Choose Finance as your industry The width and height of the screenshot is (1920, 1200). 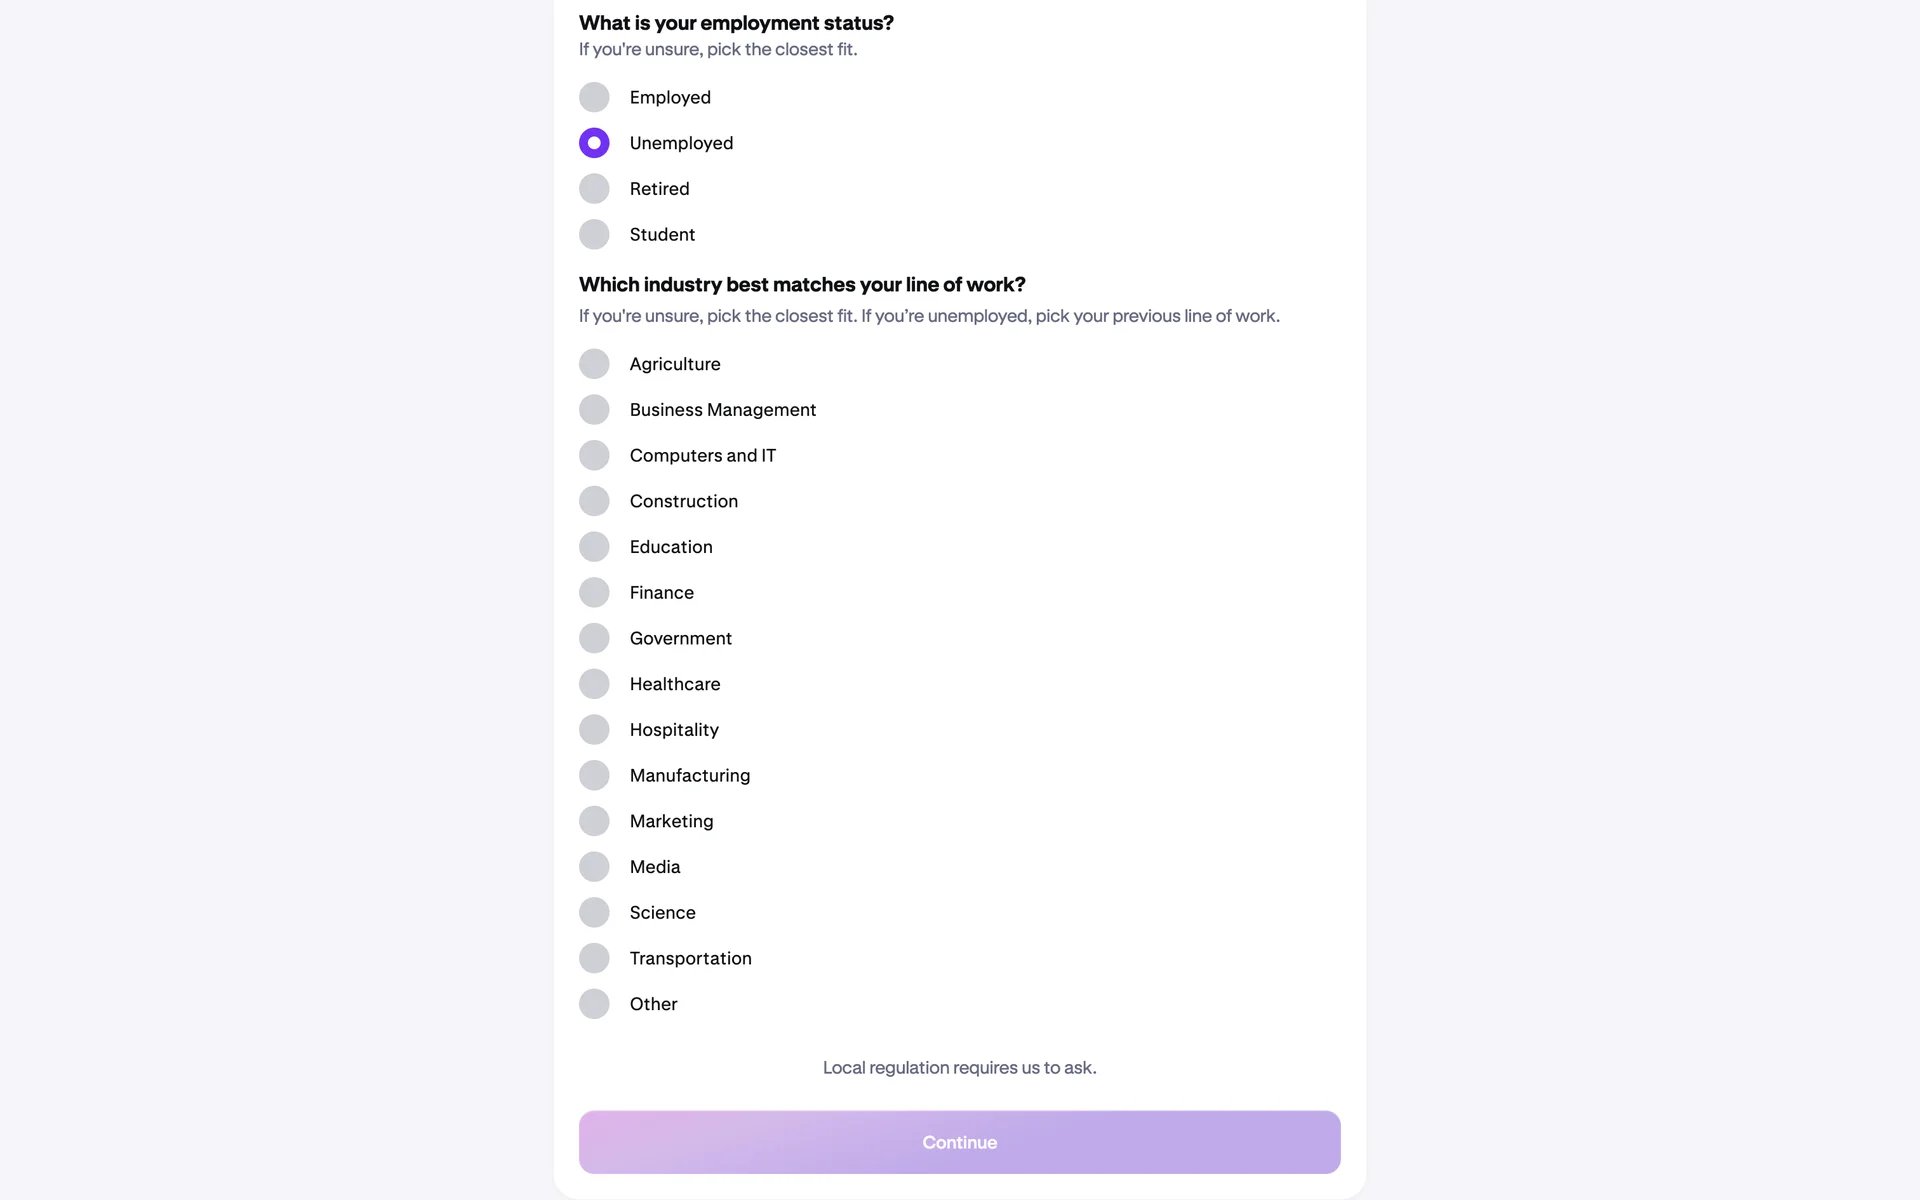(x=594, y=593)
